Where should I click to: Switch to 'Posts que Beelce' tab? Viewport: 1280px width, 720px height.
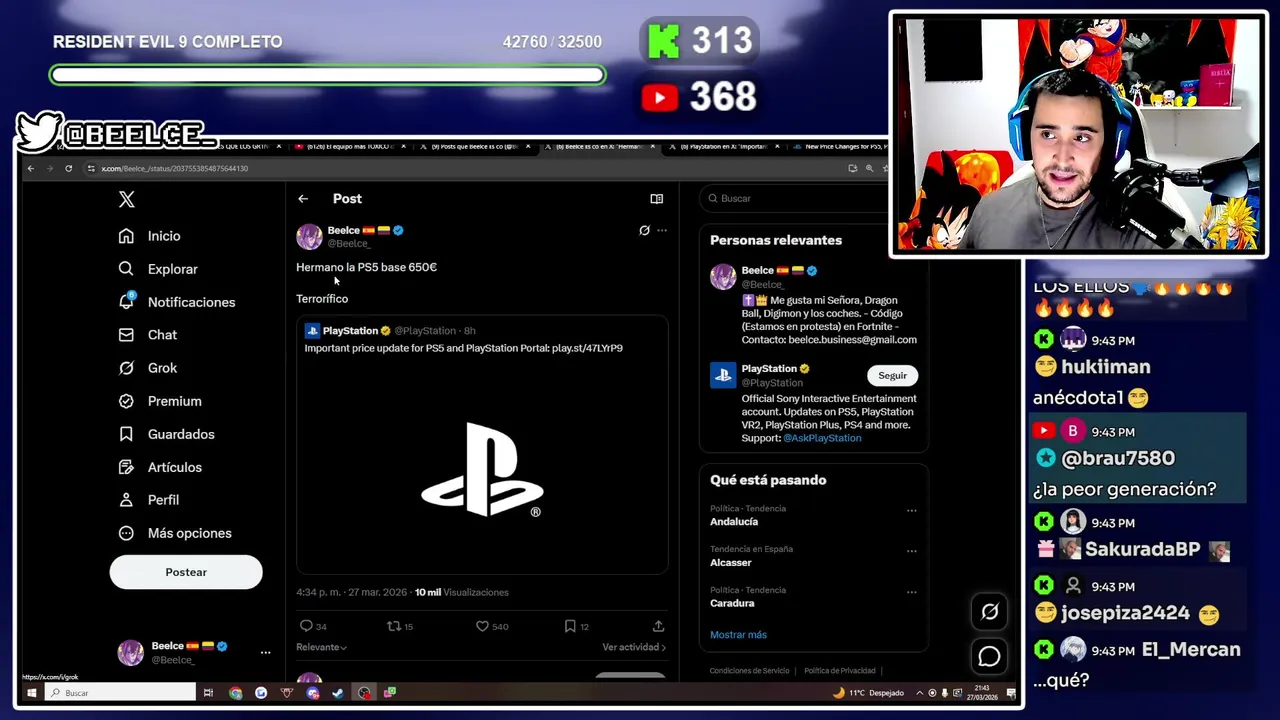point(475,147)
